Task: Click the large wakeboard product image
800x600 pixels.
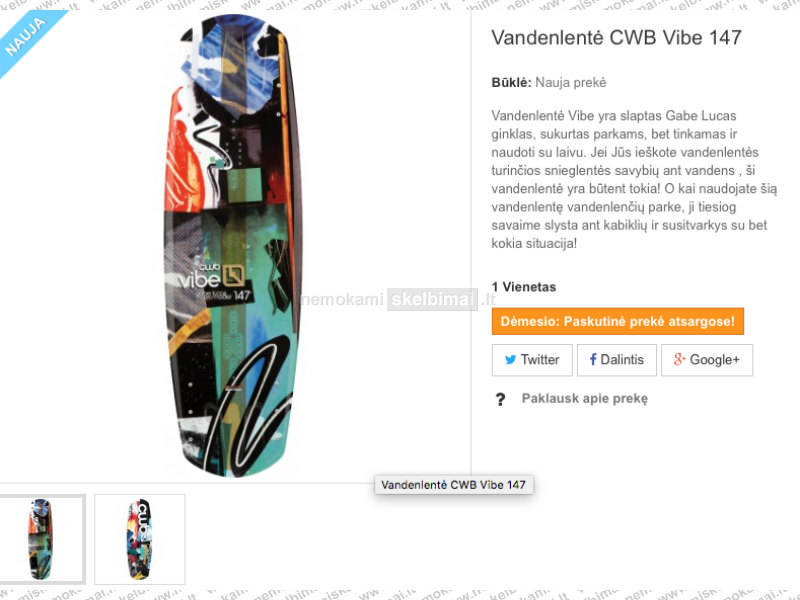Action: pyautogui.click(x=234, y=246)
